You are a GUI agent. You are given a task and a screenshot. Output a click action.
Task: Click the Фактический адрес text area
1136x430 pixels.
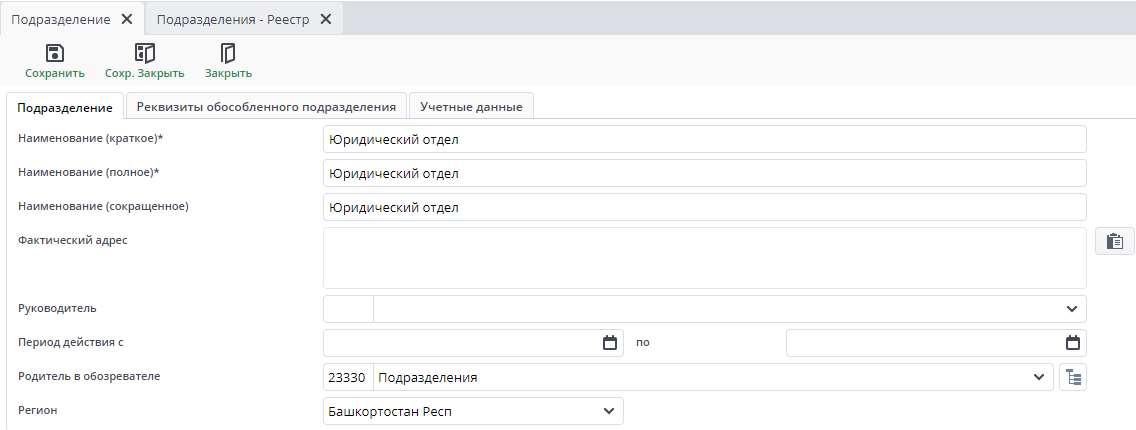tap(704, 258)
